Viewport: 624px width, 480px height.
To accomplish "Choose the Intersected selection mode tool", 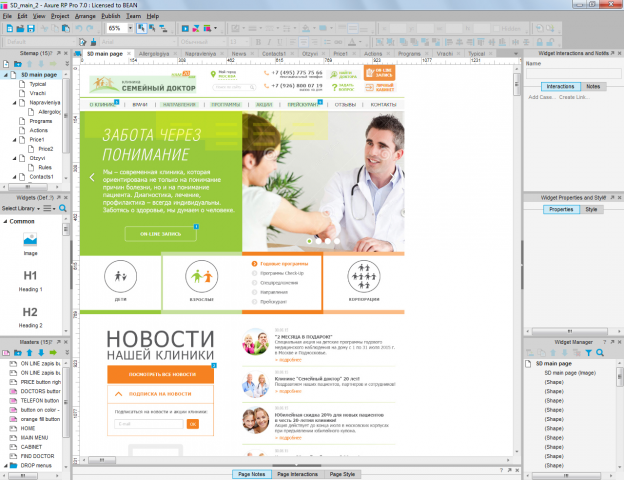I will [x=141, y=28].
